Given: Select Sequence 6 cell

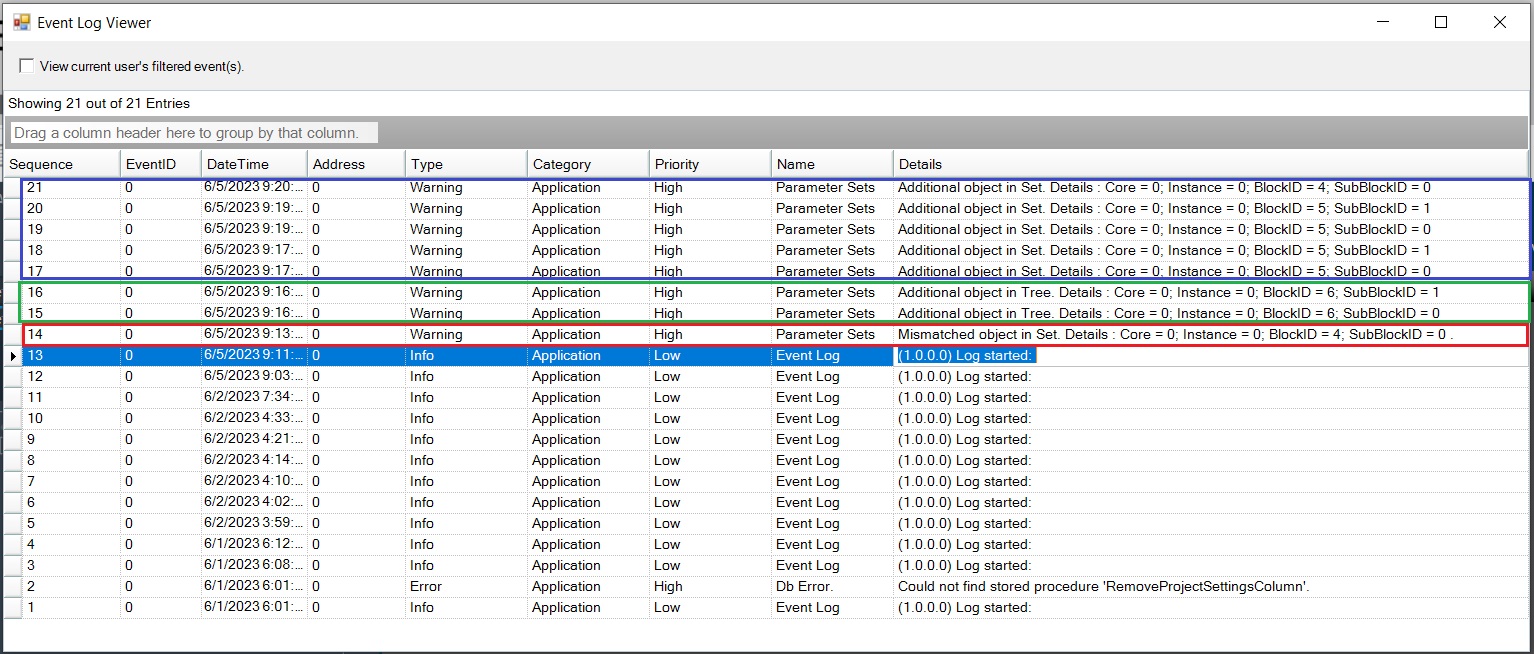Looking at the screenshot, I should pos(71,502).
